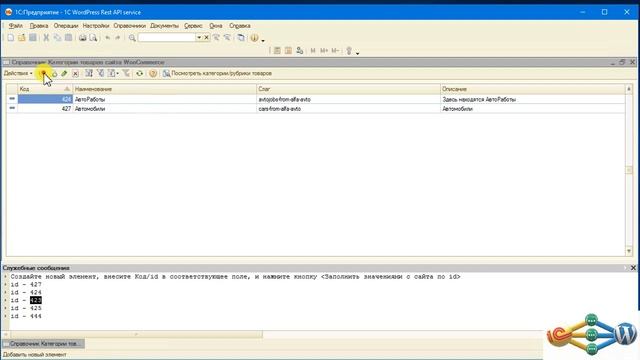
Task: Click the message line id - 425
Action: [x=26, y=308]
